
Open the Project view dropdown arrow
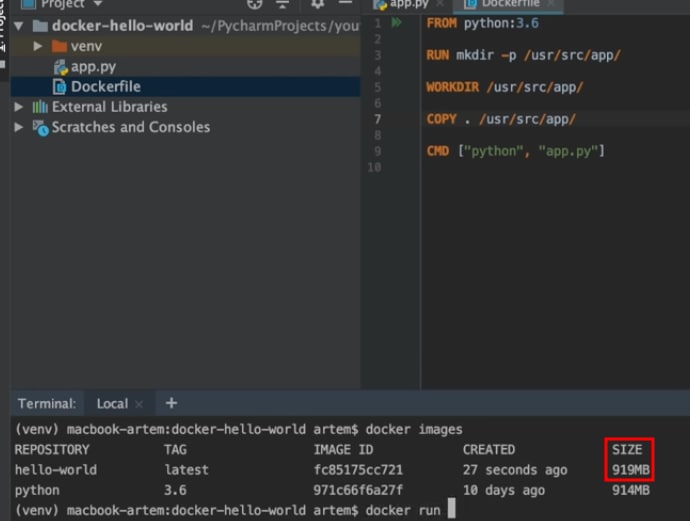pos(98,4)
